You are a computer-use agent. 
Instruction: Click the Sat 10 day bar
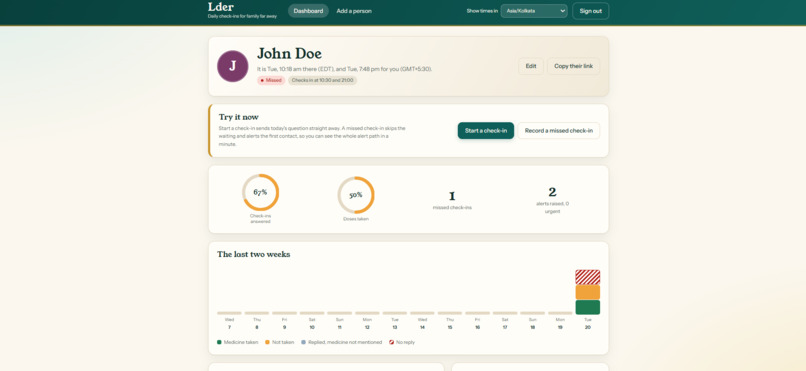point(312,313)
